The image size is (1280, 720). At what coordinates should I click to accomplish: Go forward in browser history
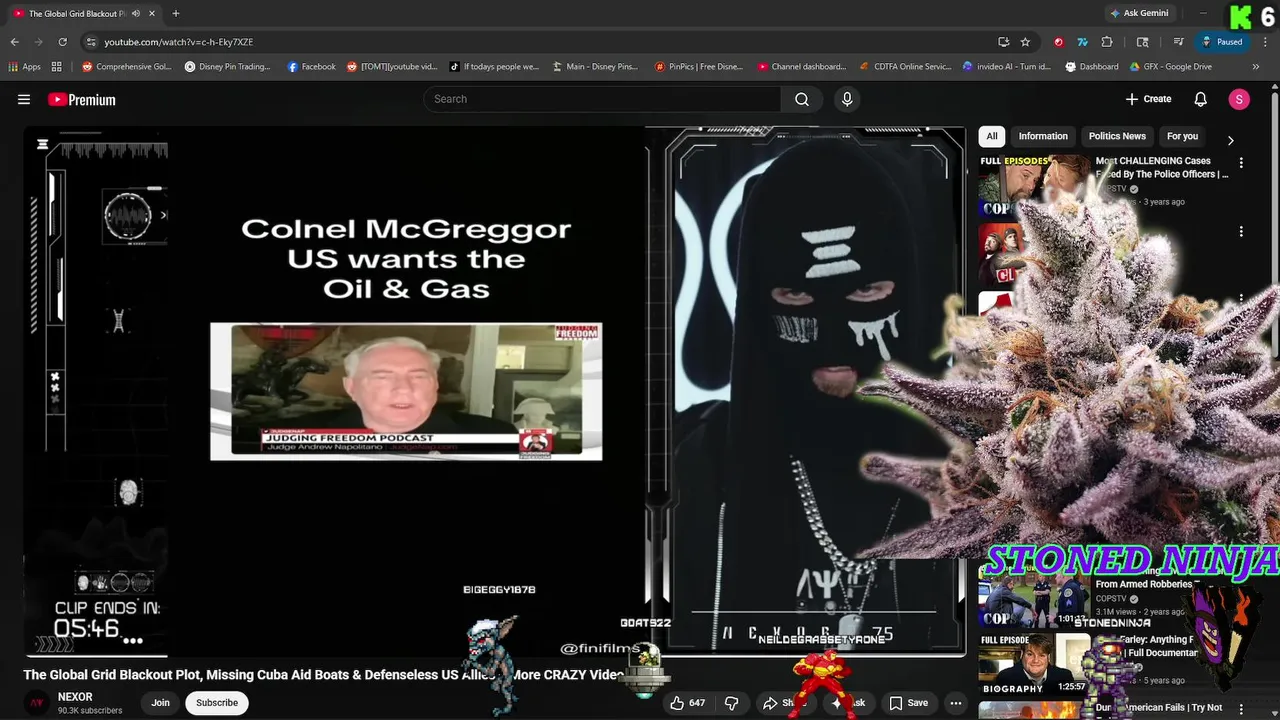(38, 42)
